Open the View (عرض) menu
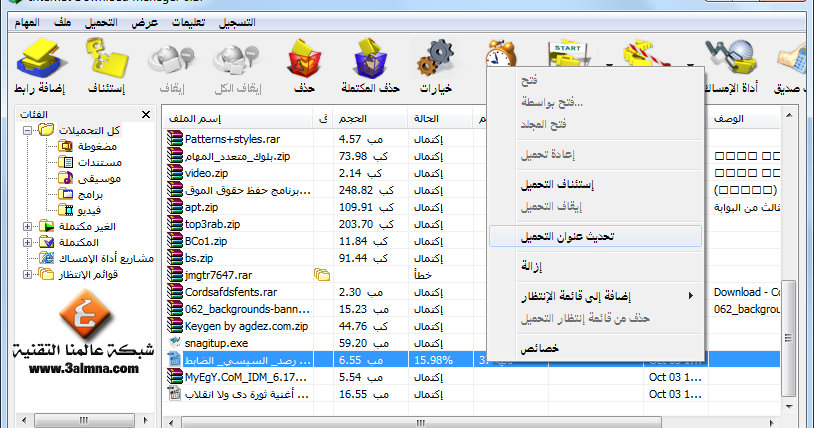This screenshot has height=428, width=814. (144, 23)
